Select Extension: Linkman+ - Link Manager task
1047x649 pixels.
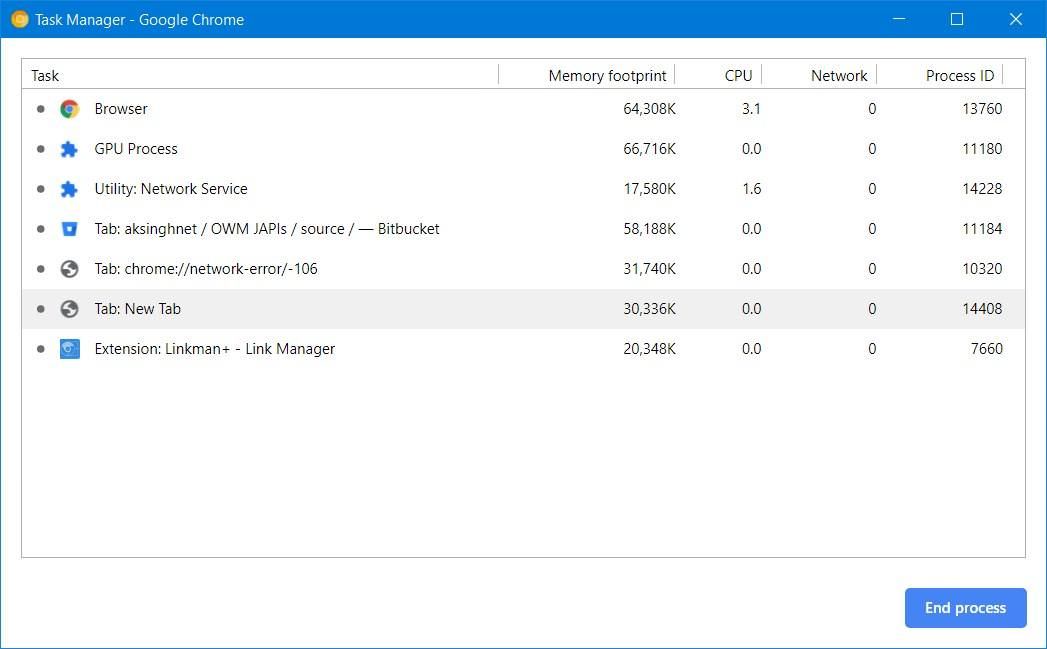tap(523, 349)
